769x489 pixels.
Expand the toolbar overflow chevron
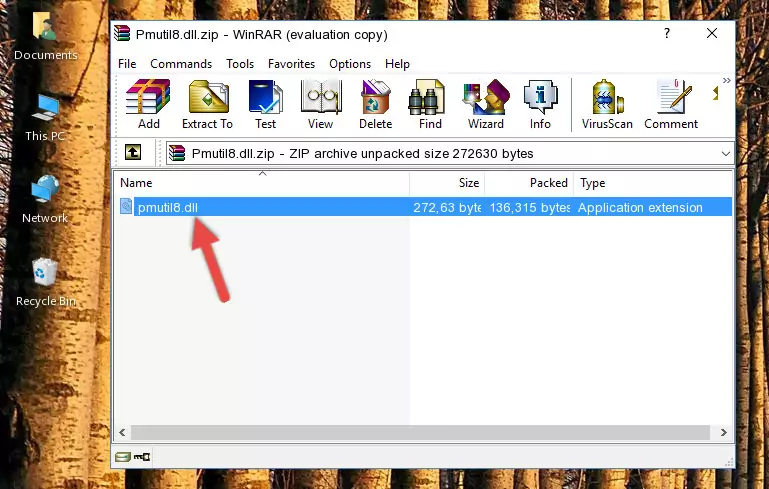click(x=726, y=81)
